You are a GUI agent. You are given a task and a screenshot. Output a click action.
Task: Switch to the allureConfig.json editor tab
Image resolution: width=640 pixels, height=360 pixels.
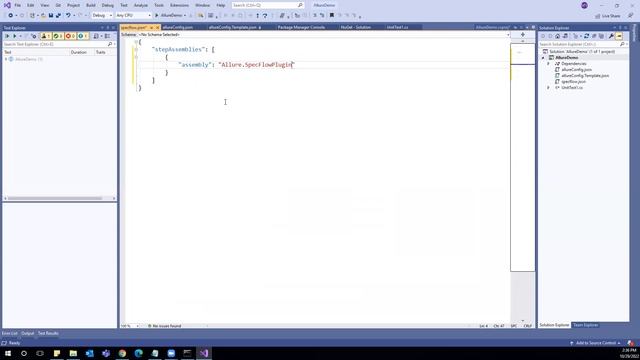[x=178, y=27]
